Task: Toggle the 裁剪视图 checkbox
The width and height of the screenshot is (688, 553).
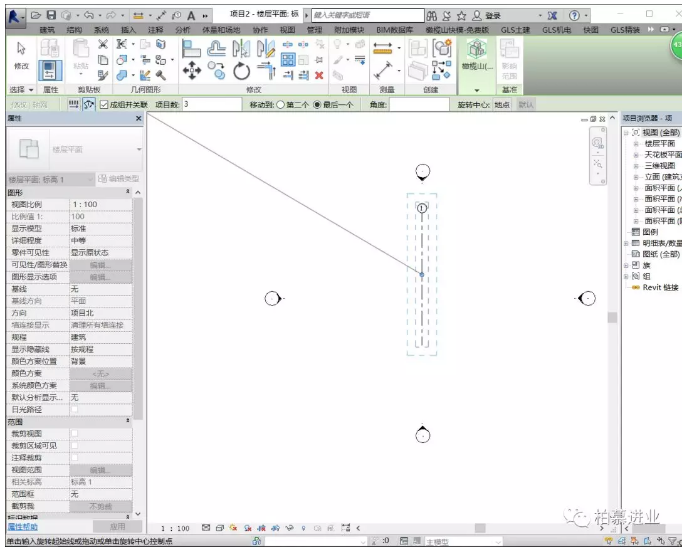Action: click(x=75, y=434)
